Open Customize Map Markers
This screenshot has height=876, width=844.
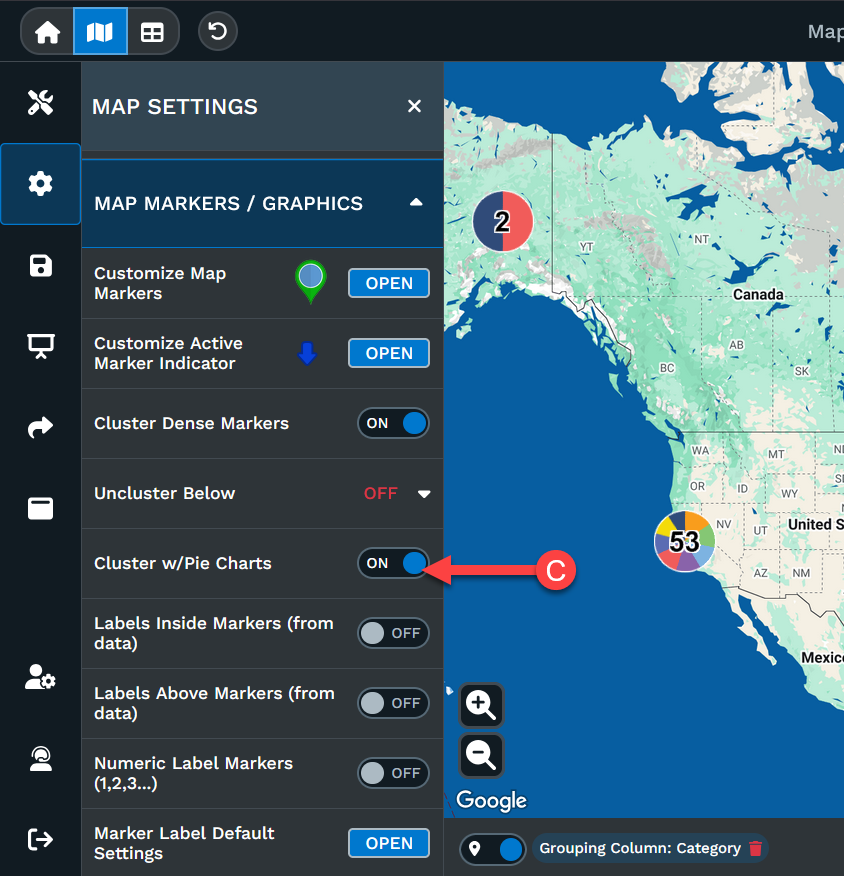coord(389,283)
